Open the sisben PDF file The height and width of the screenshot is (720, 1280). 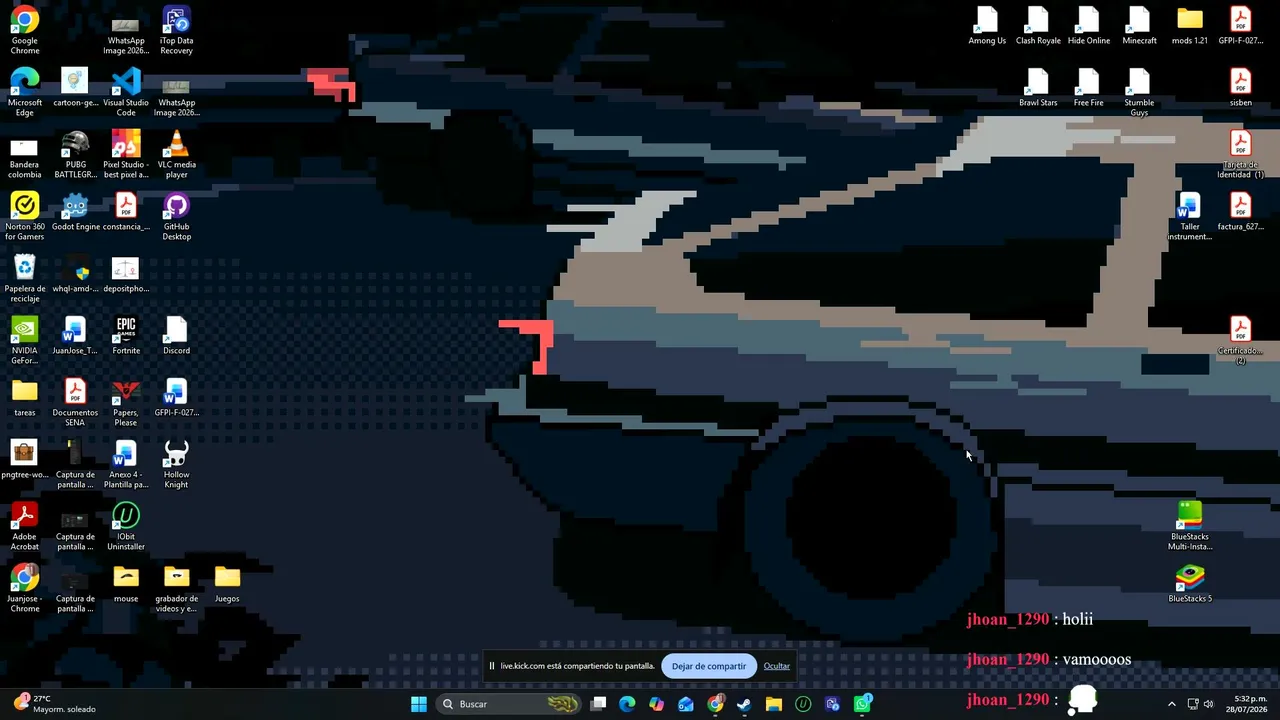tap(1241, 88)
